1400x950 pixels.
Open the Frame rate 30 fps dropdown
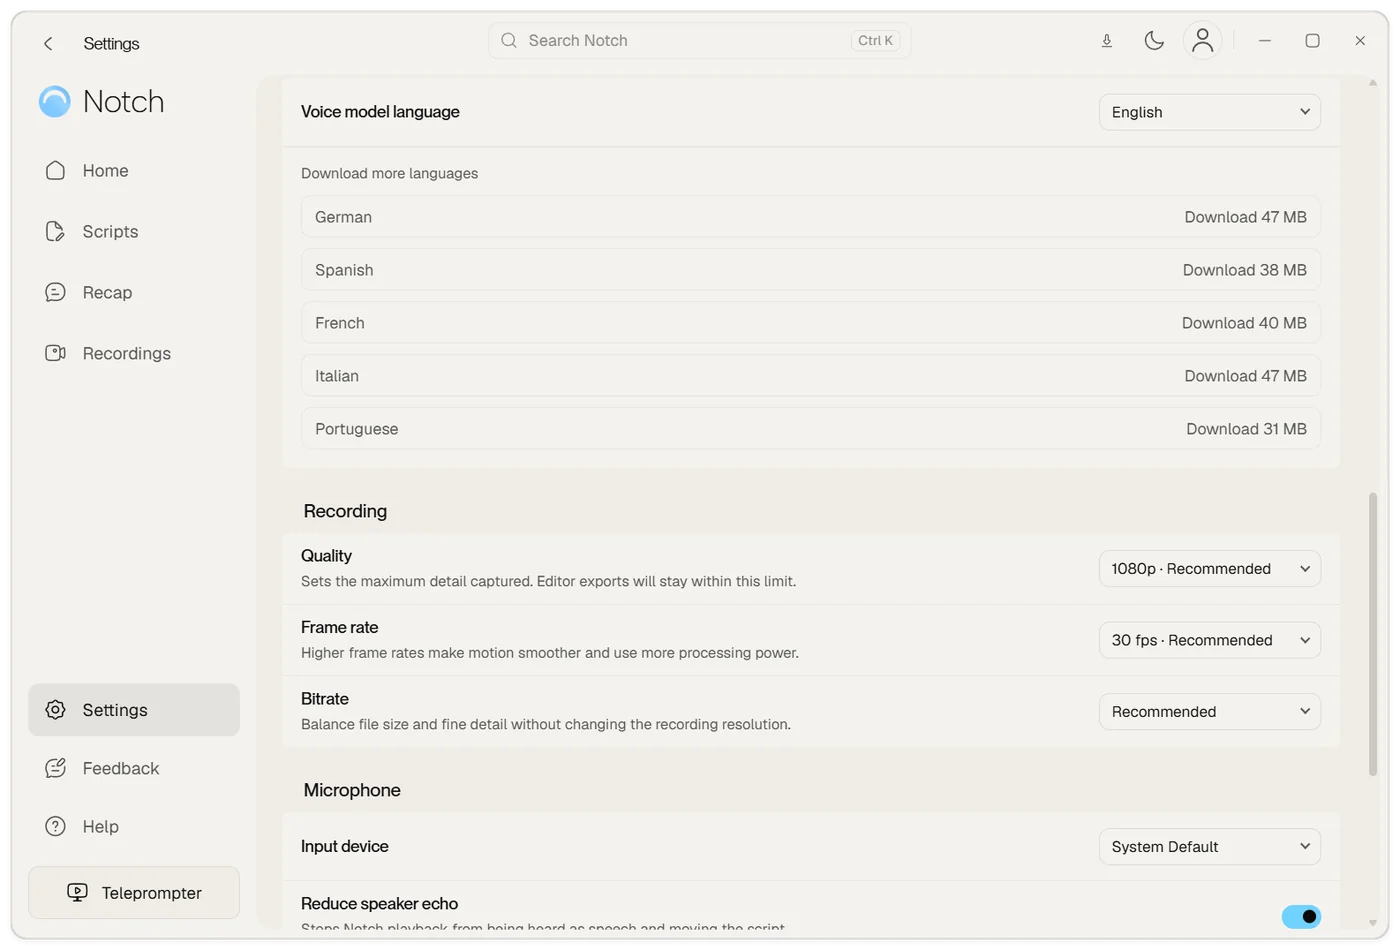click(x=1209, y=640)
